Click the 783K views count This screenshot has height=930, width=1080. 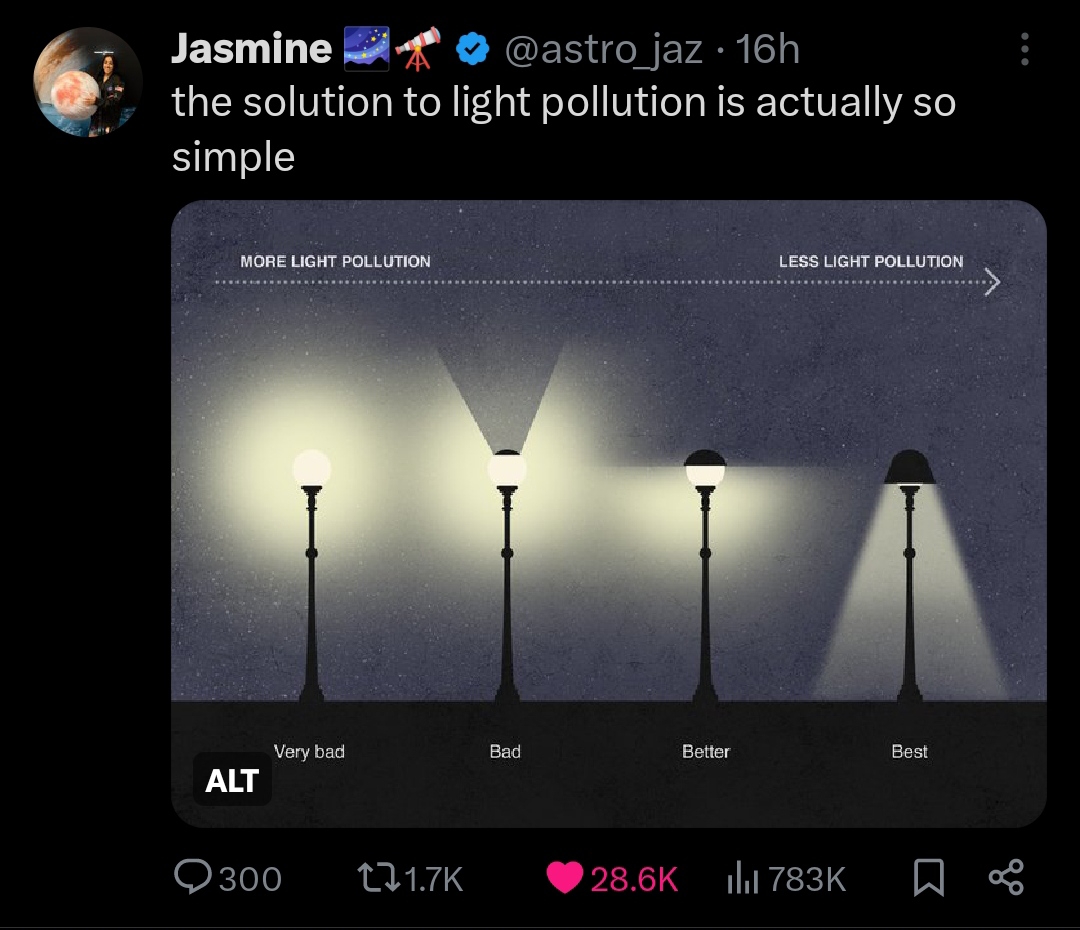coord(807,880)
